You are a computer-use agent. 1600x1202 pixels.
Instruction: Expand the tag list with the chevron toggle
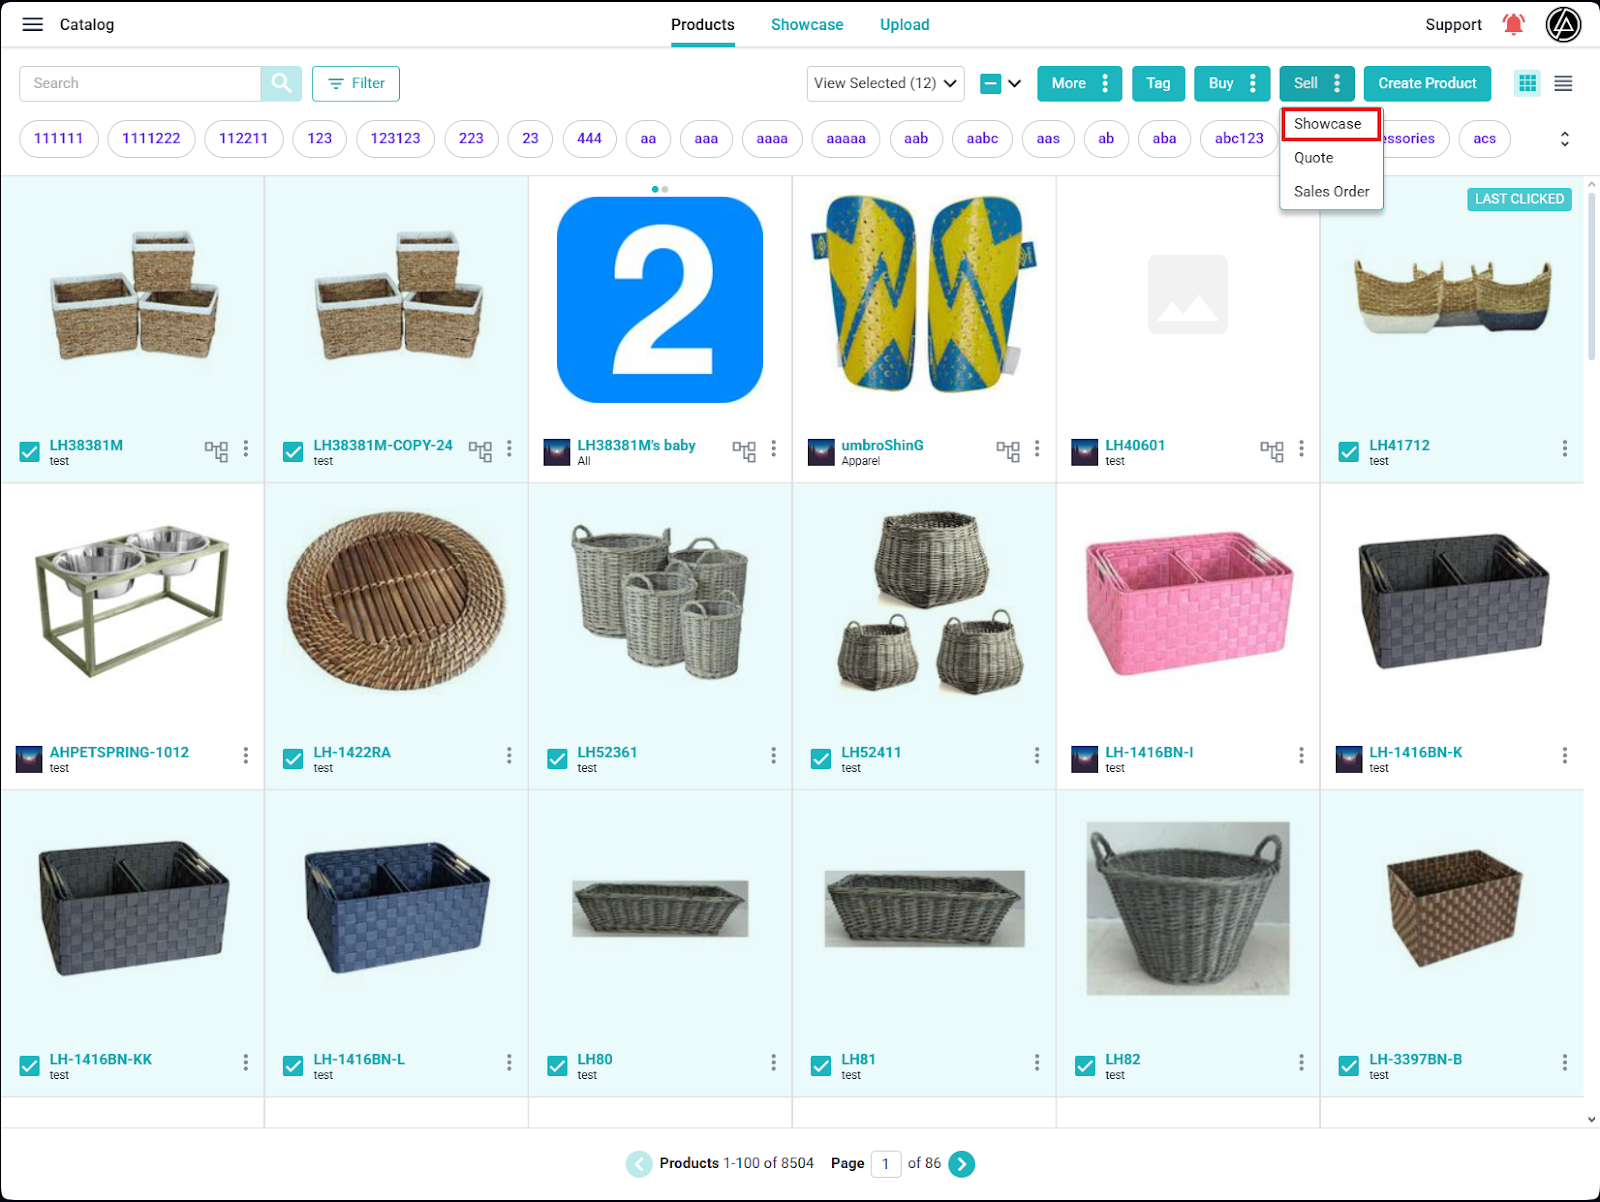tap(1565, 139)
